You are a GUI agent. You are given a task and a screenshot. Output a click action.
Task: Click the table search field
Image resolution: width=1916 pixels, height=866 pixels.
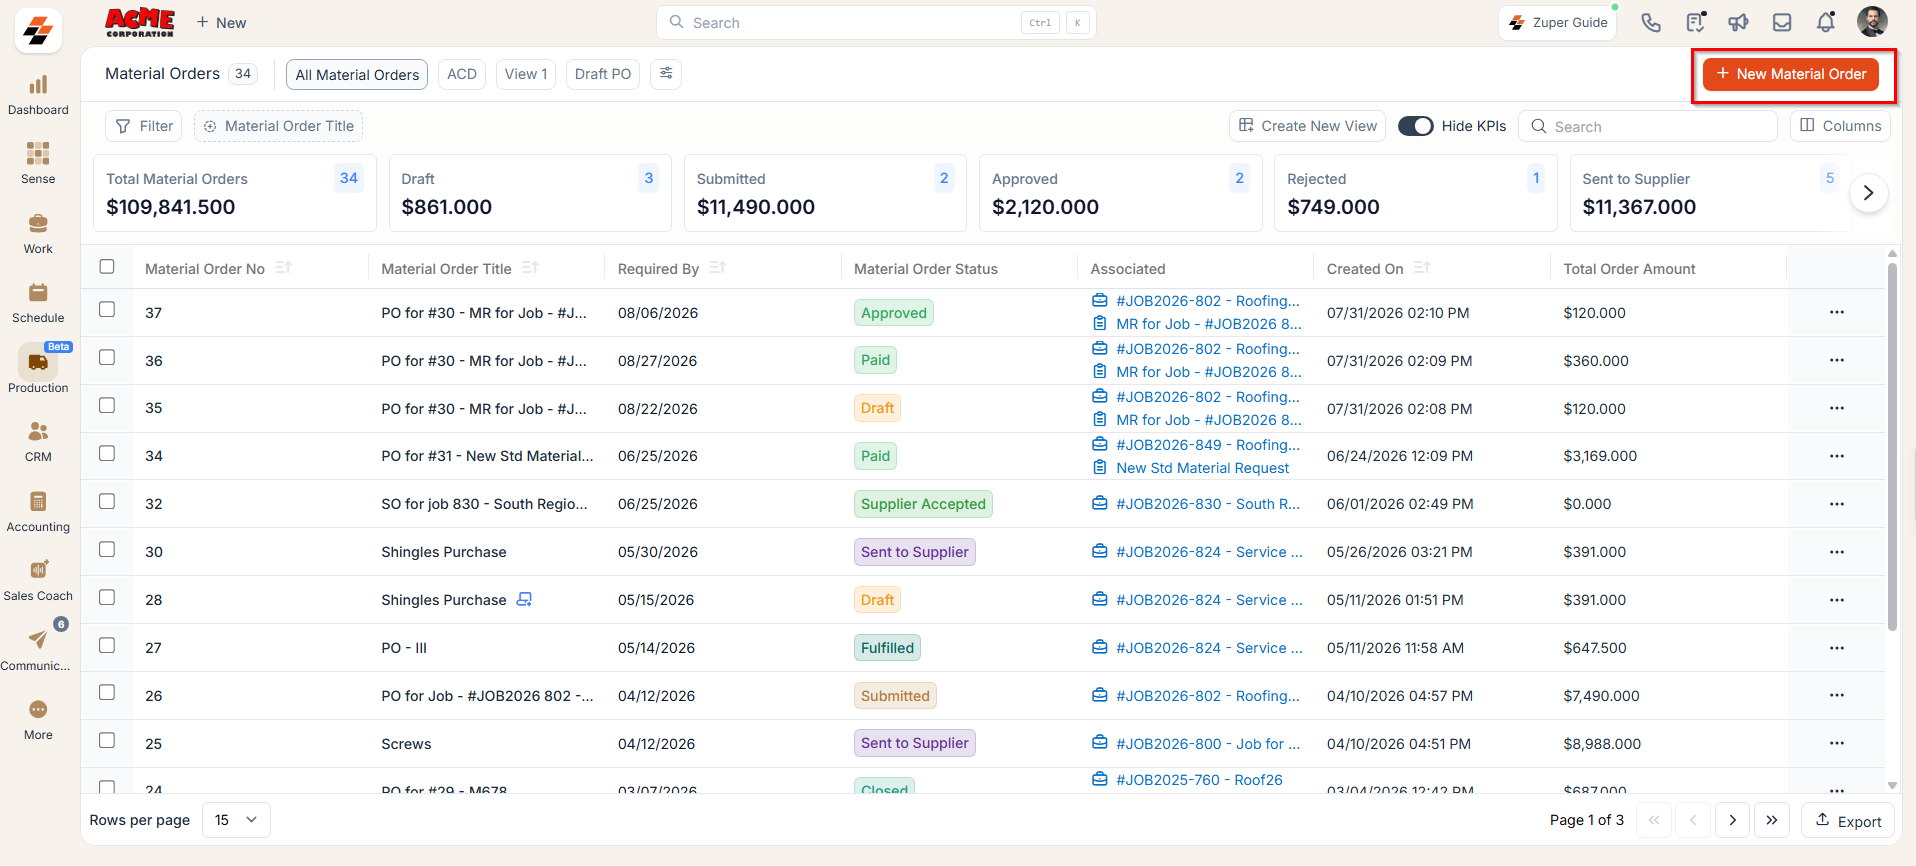pos(1648,126)
